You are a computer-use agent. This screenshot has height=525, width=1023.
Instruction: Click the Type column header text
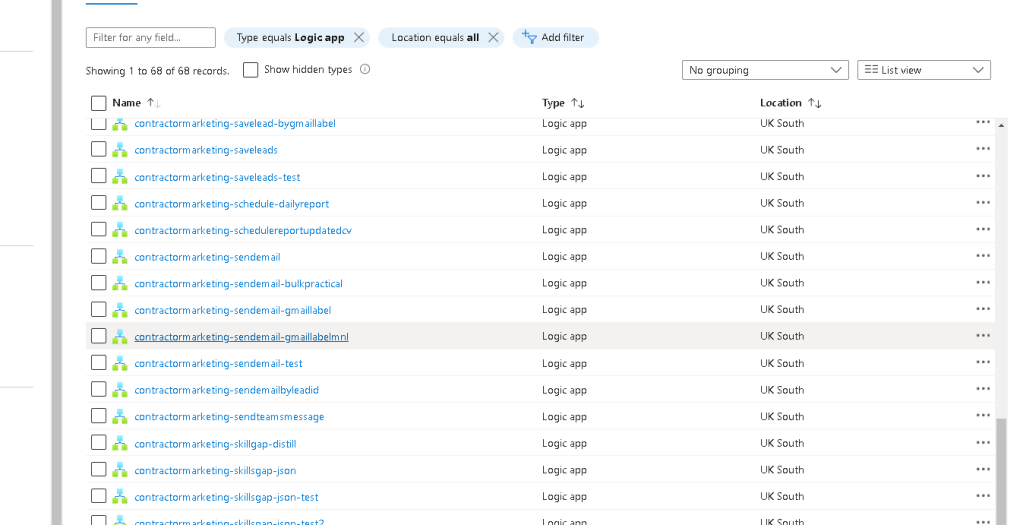tap(553, 103)
